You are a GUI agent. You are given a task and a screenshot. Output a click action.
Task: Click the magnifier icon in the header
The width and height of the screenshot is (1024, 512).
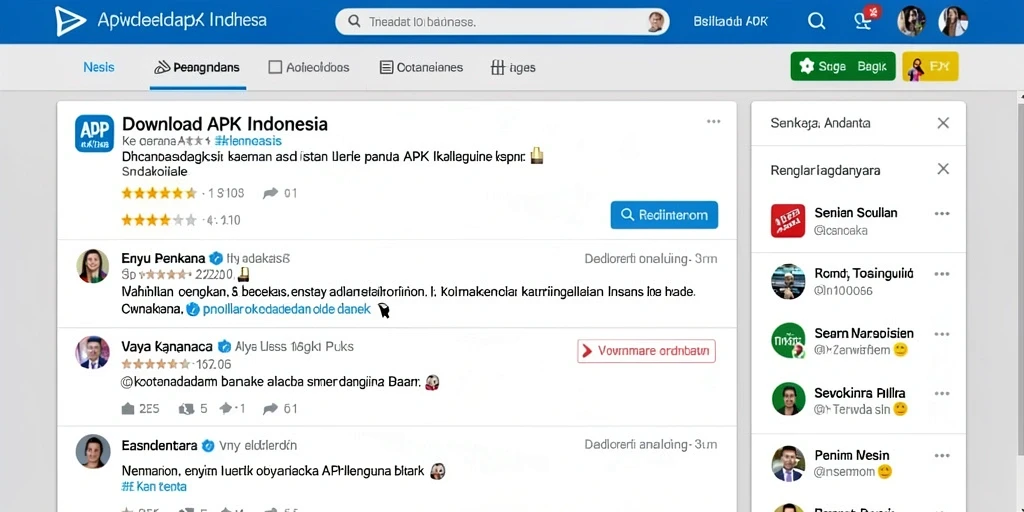click(816, 22)
